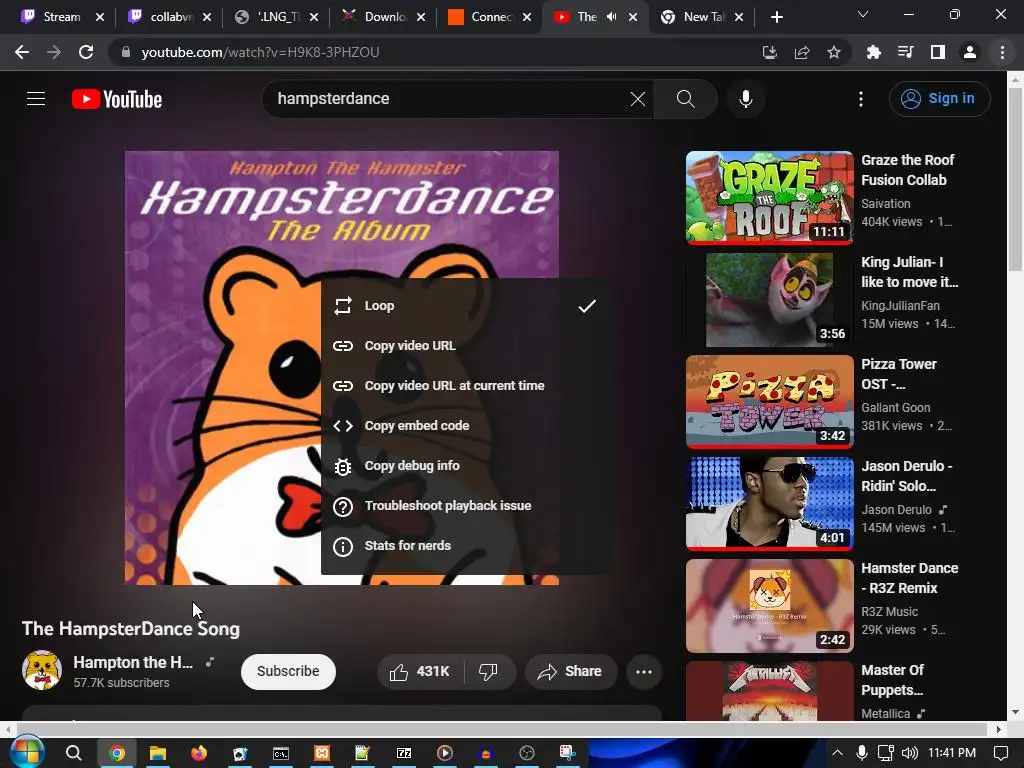Click the taskbar clock 11:41 PM
Viewport: 1024px width, 768px height.
[952, 753]
